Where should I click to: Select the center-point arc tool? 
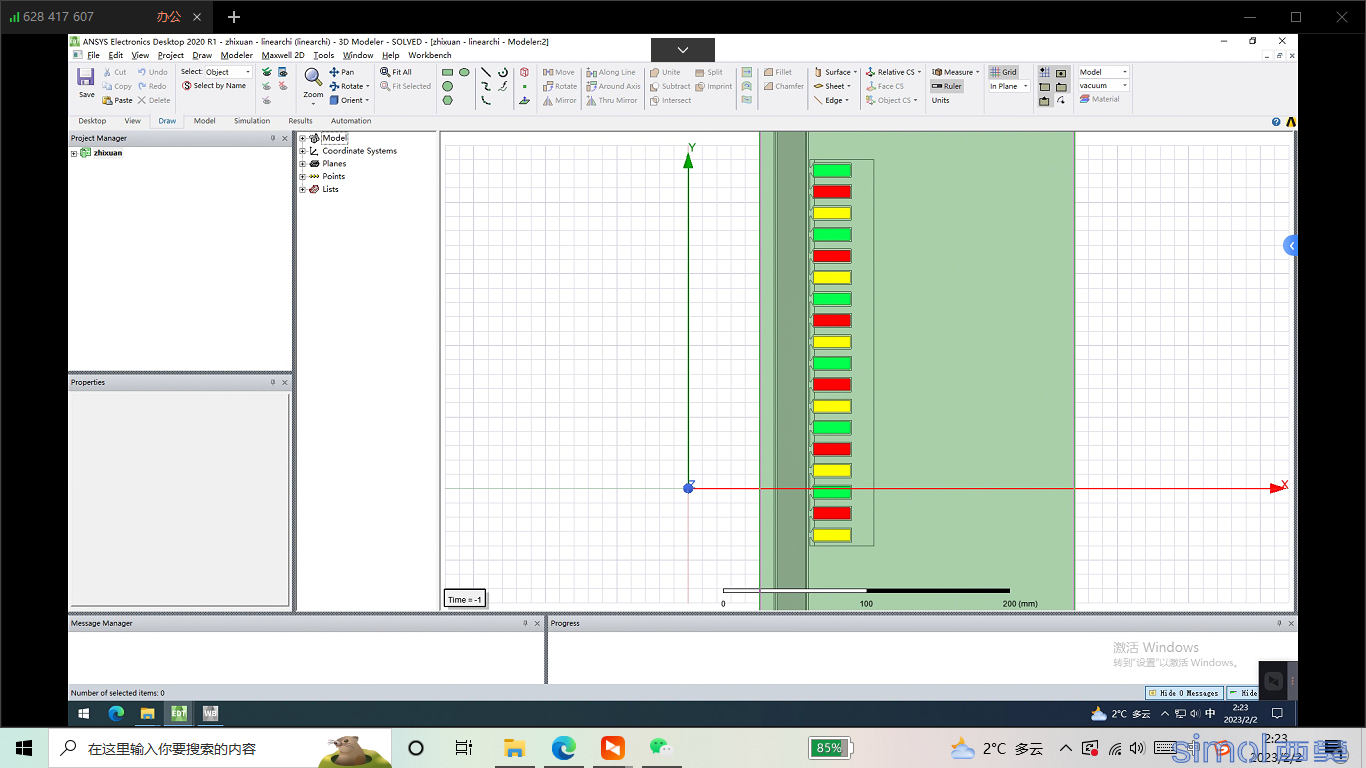502,72
